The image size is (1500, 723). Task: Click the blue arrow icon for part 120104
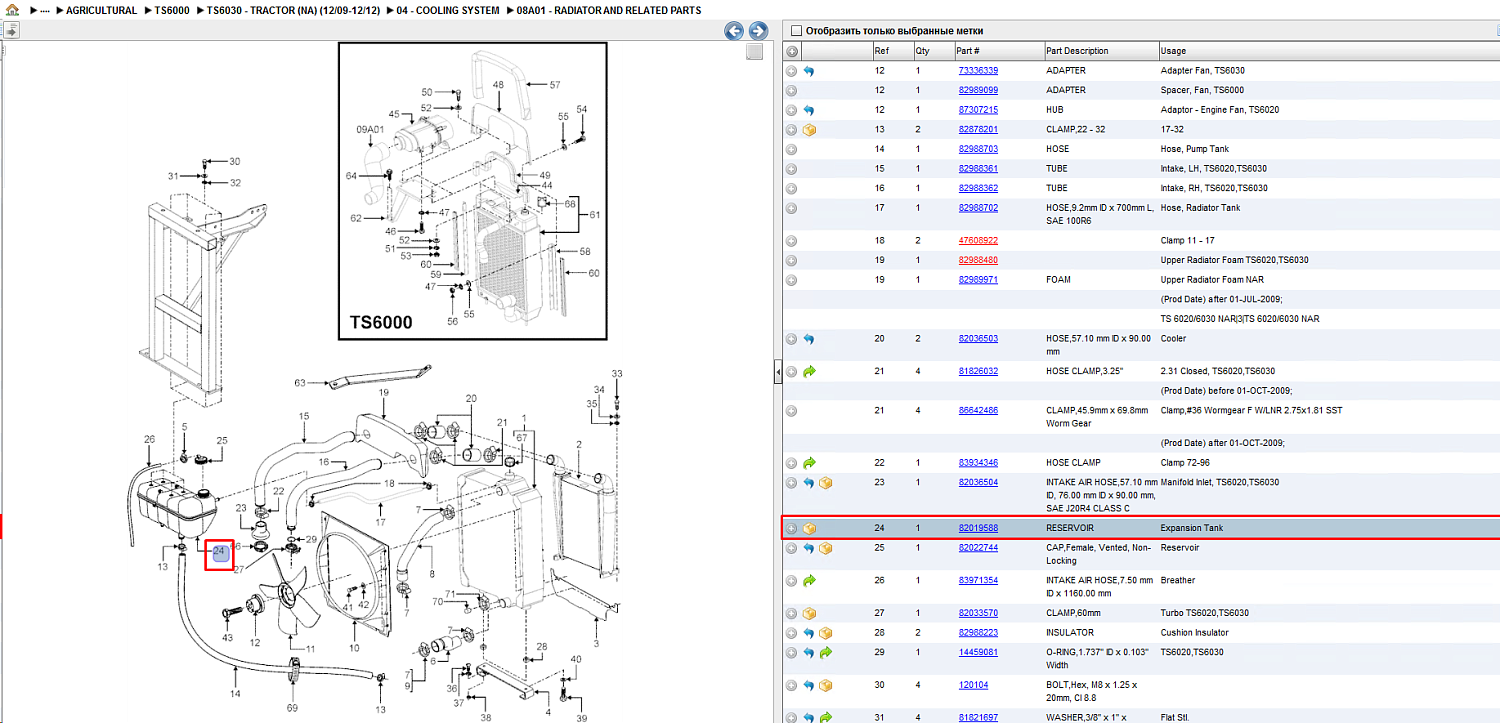tap(809, 685)
